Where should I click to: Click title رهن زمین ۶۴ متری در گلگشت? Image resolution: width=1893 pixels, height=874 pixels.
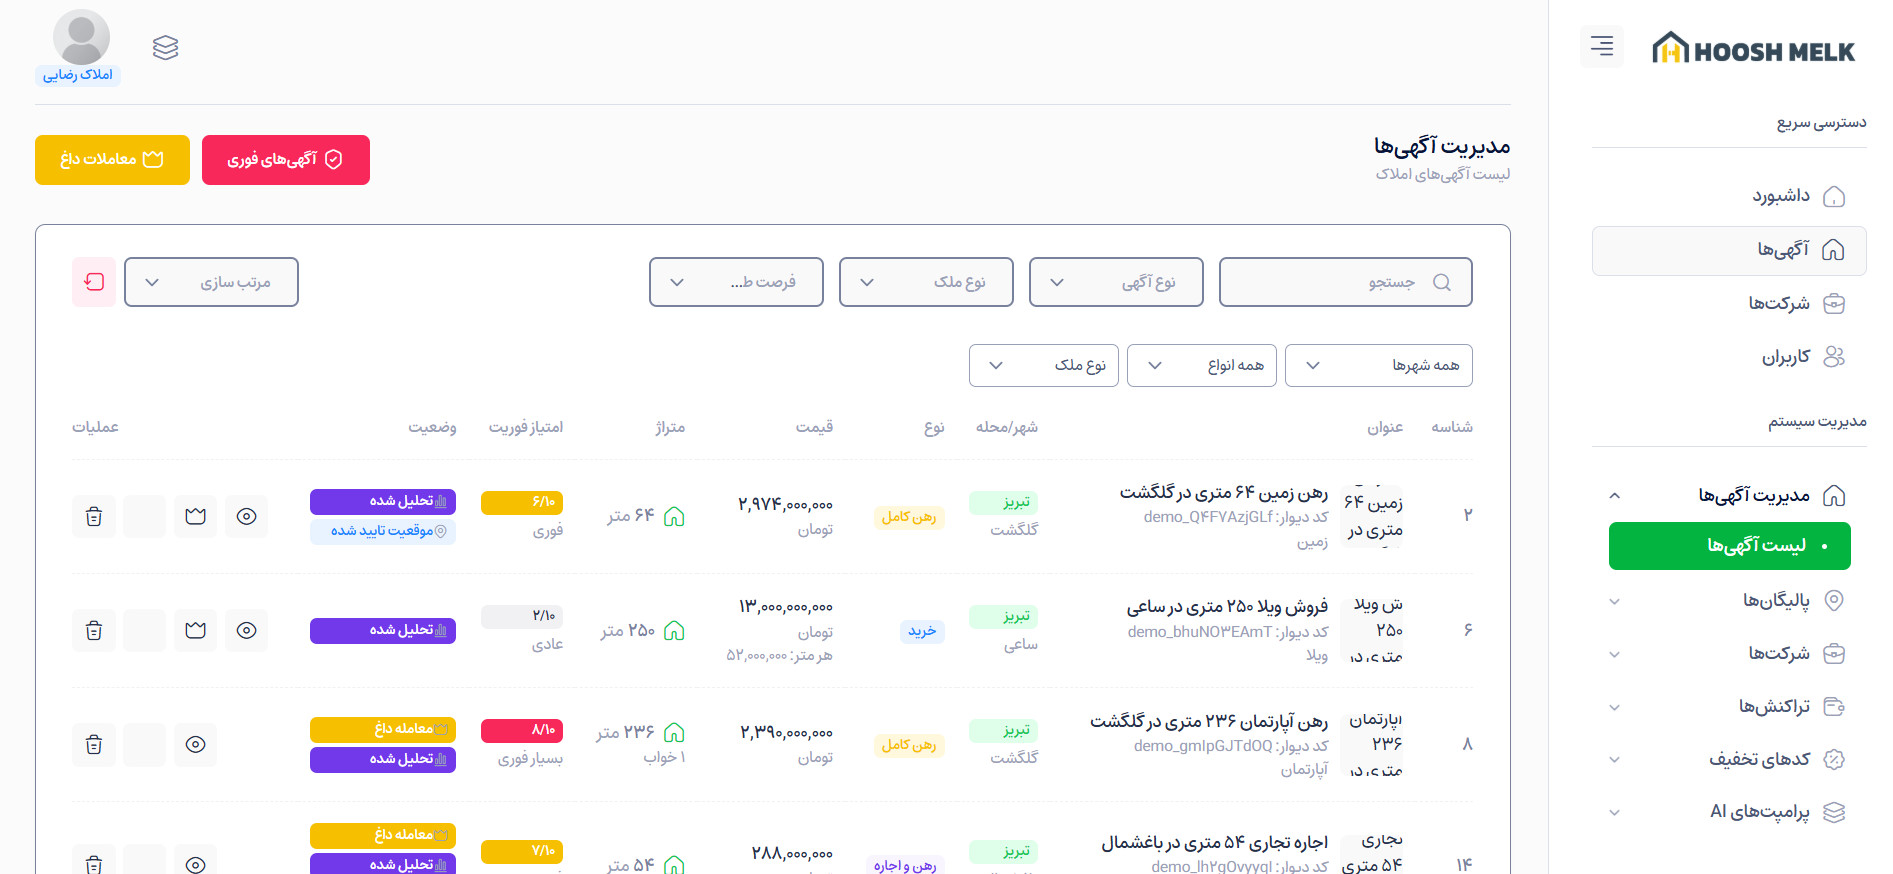[1224, 492]
